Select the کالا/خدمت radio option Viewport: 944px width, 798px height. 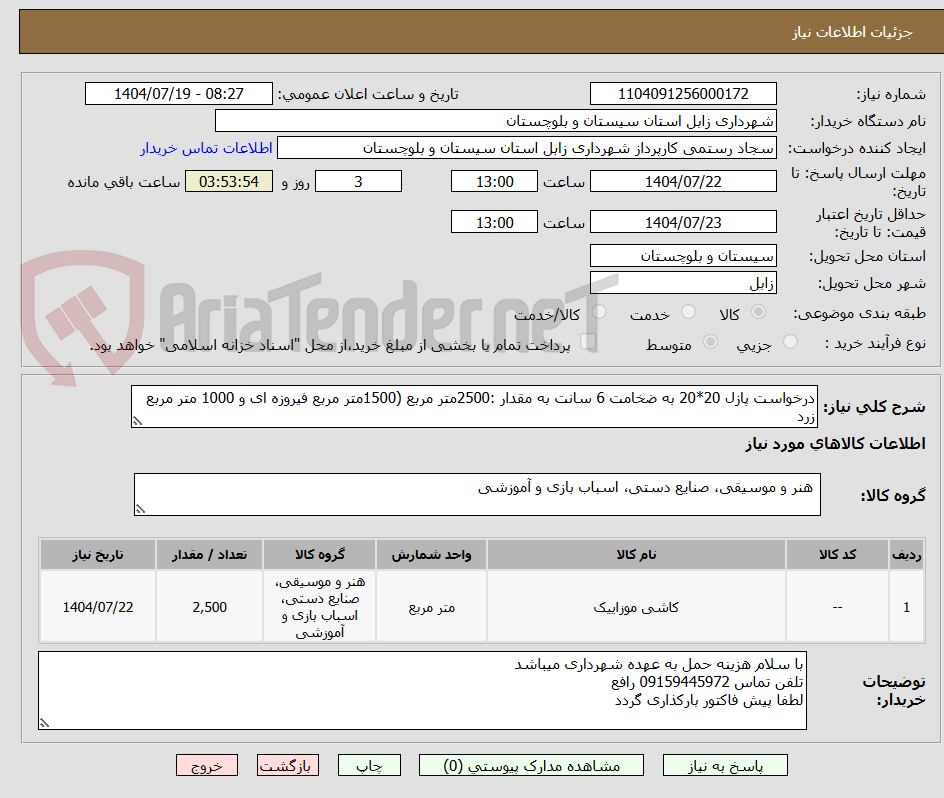click(599, 312)
